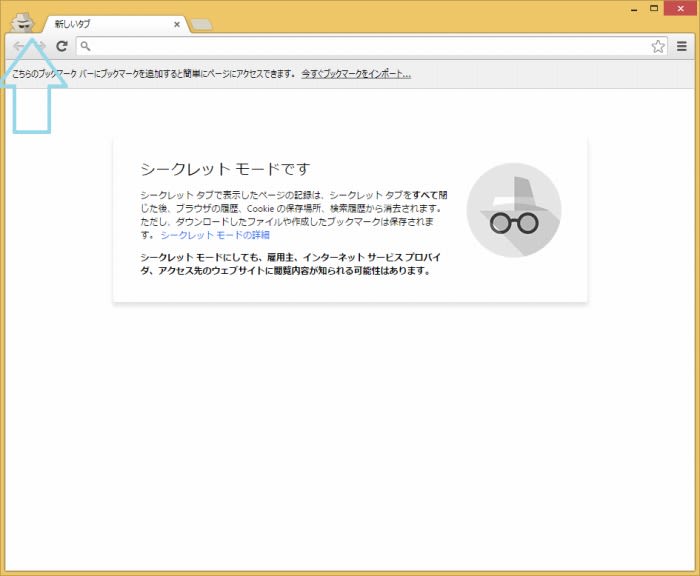Open the Chrome hamburger menu
The image size is (700, 576).
click(682, 47)
